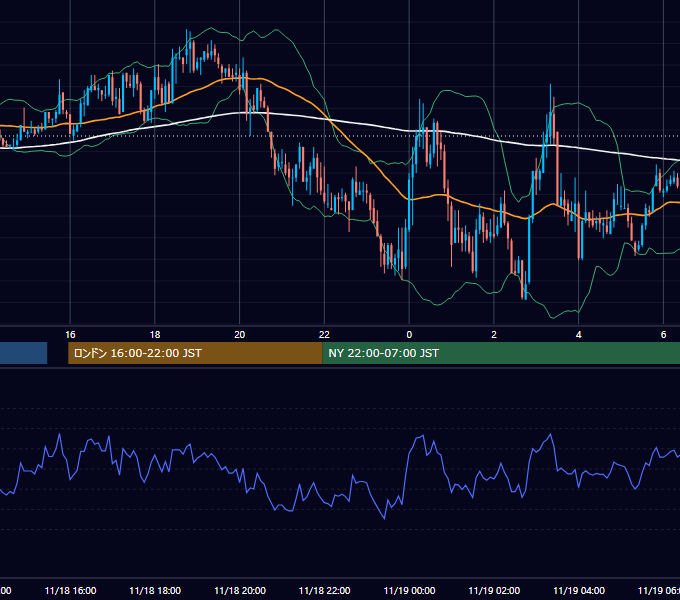
Task: Click the 11/19 04:00 date label
Action: click(x=579, y=591)
